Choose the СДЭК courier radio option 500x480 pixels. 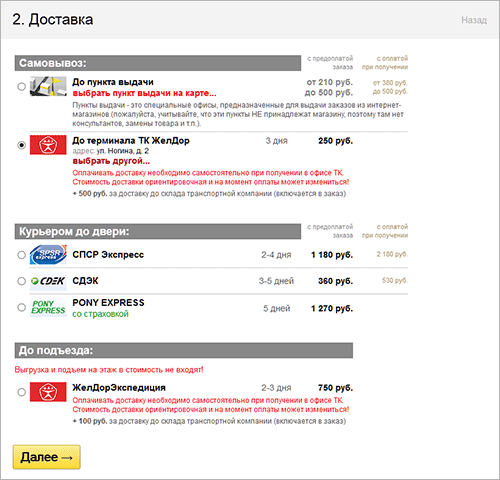tap(21, 281)
